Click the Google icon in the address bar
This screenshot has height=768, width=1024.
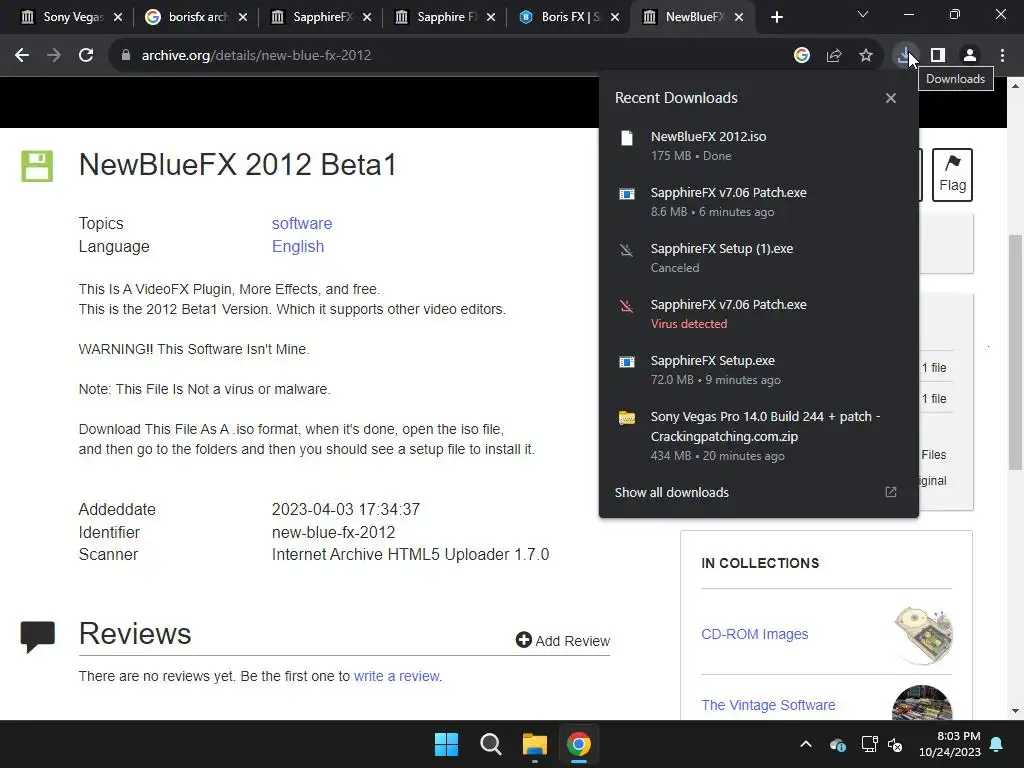pos(802,56)
